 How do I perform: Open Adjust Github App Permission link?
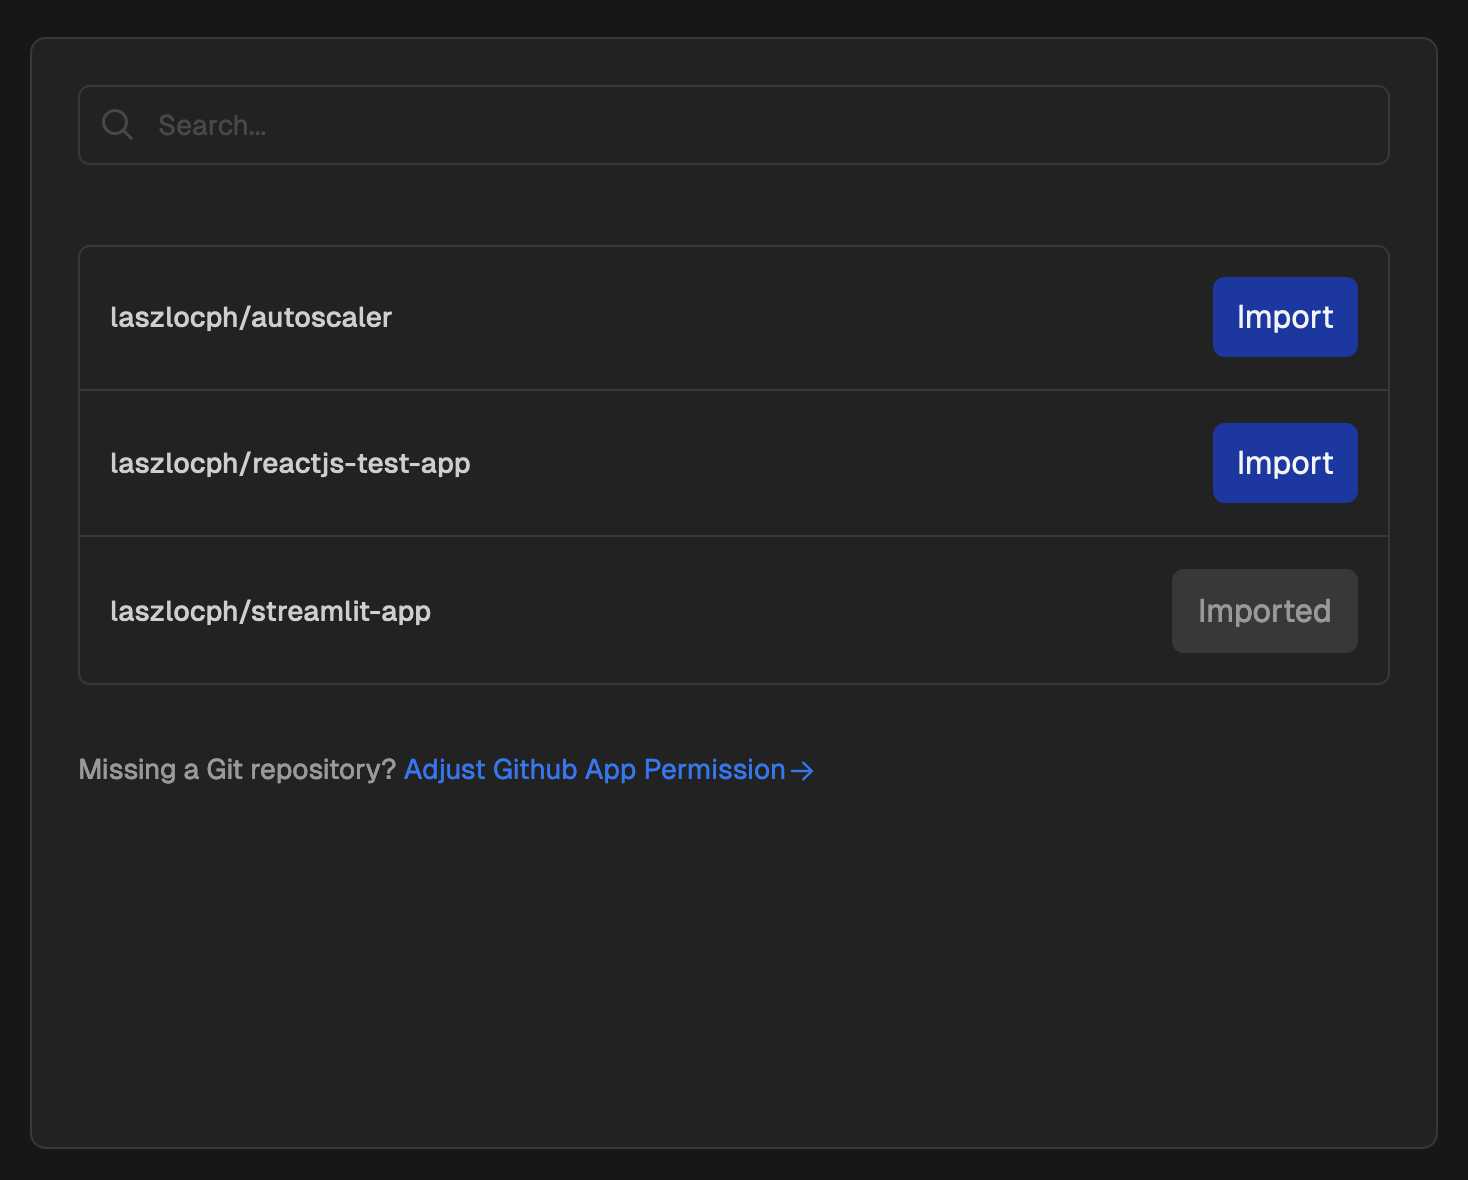click(x=609, y=769)
